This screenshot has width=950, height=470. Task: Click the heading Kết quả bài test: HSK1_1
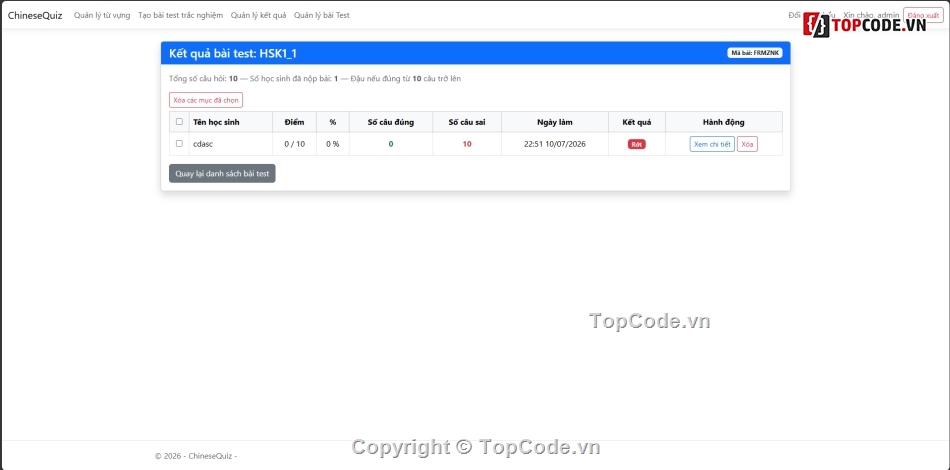[x=233, y=53]
